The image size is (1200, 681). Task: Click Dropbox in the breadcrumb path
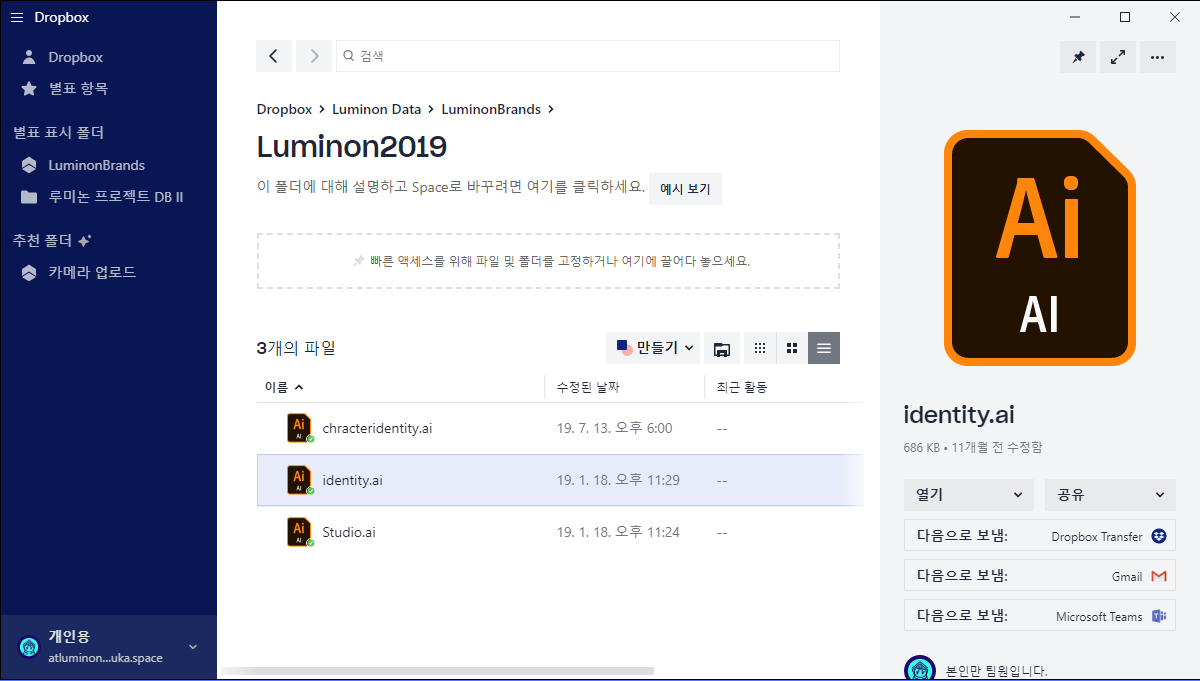(284, 109)
